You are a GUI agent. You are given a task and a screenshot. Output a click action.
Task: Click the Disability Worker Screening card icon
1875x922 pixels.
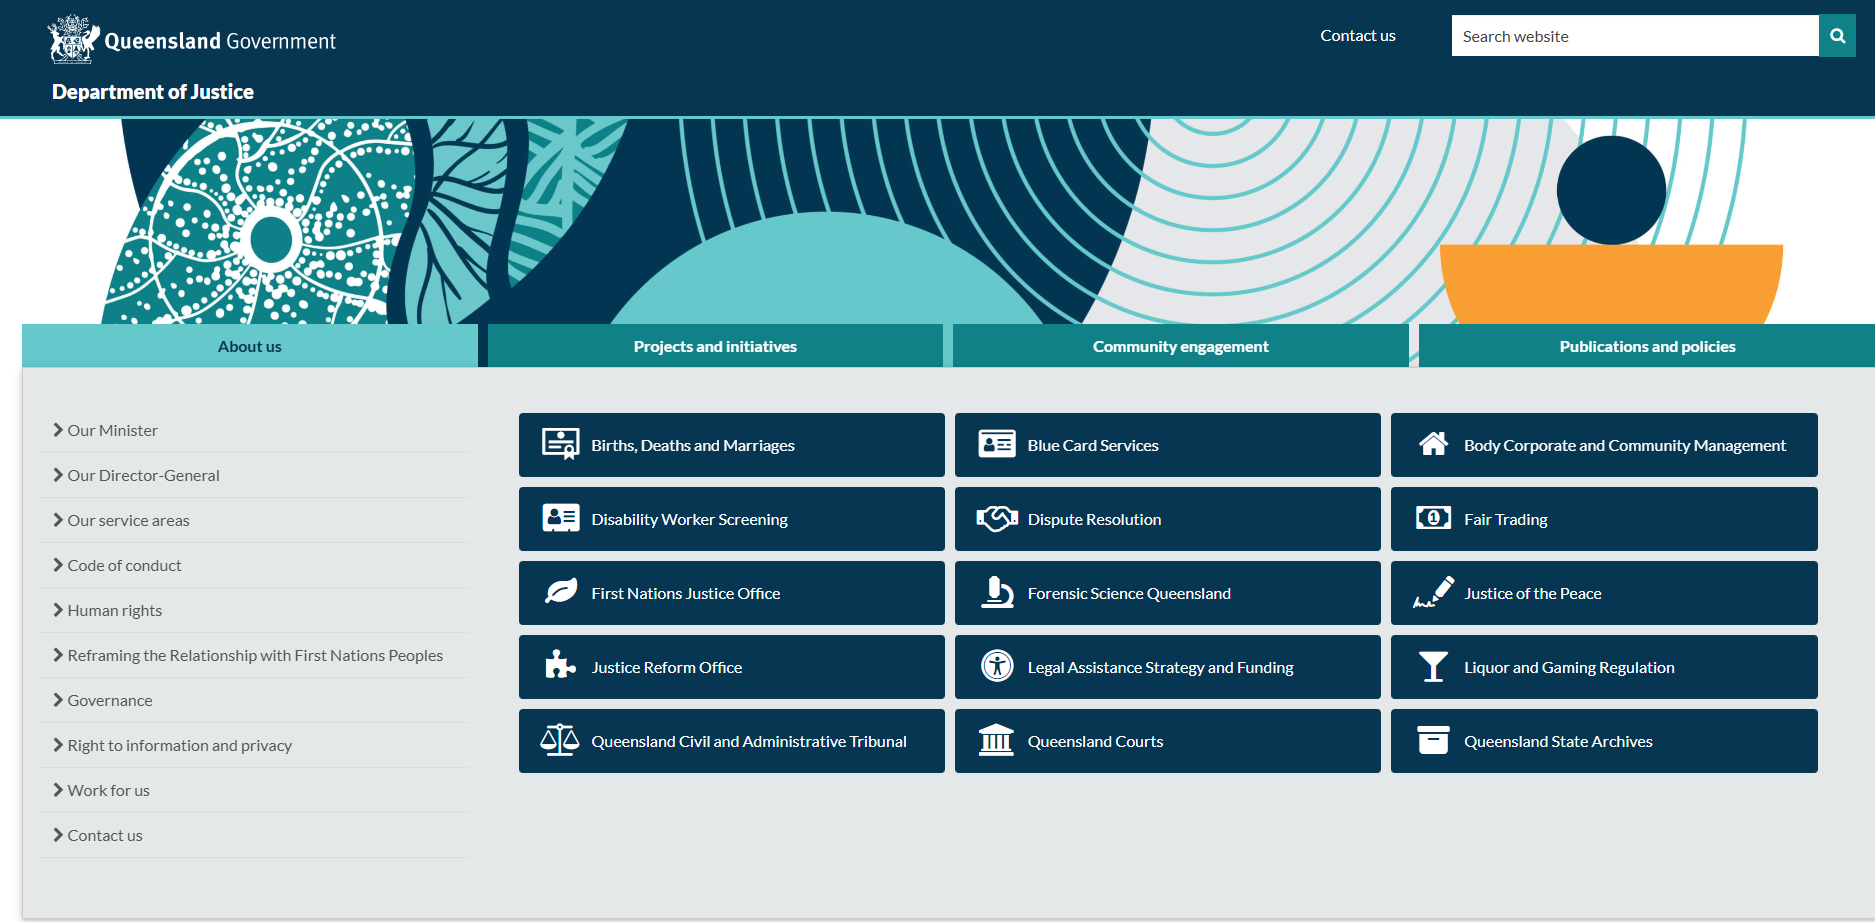[560, 518]
